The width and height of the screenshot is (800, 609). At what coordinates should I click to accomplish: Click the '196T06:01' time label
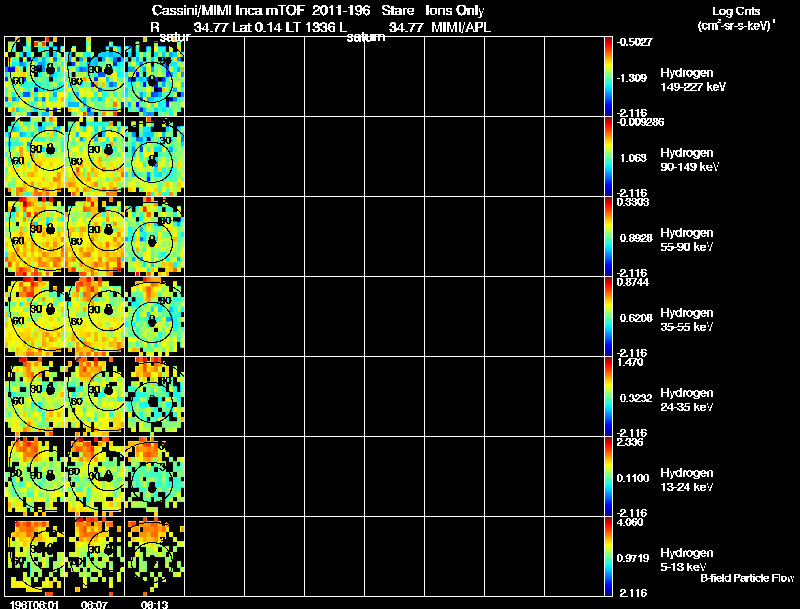(x=34, y=604)
